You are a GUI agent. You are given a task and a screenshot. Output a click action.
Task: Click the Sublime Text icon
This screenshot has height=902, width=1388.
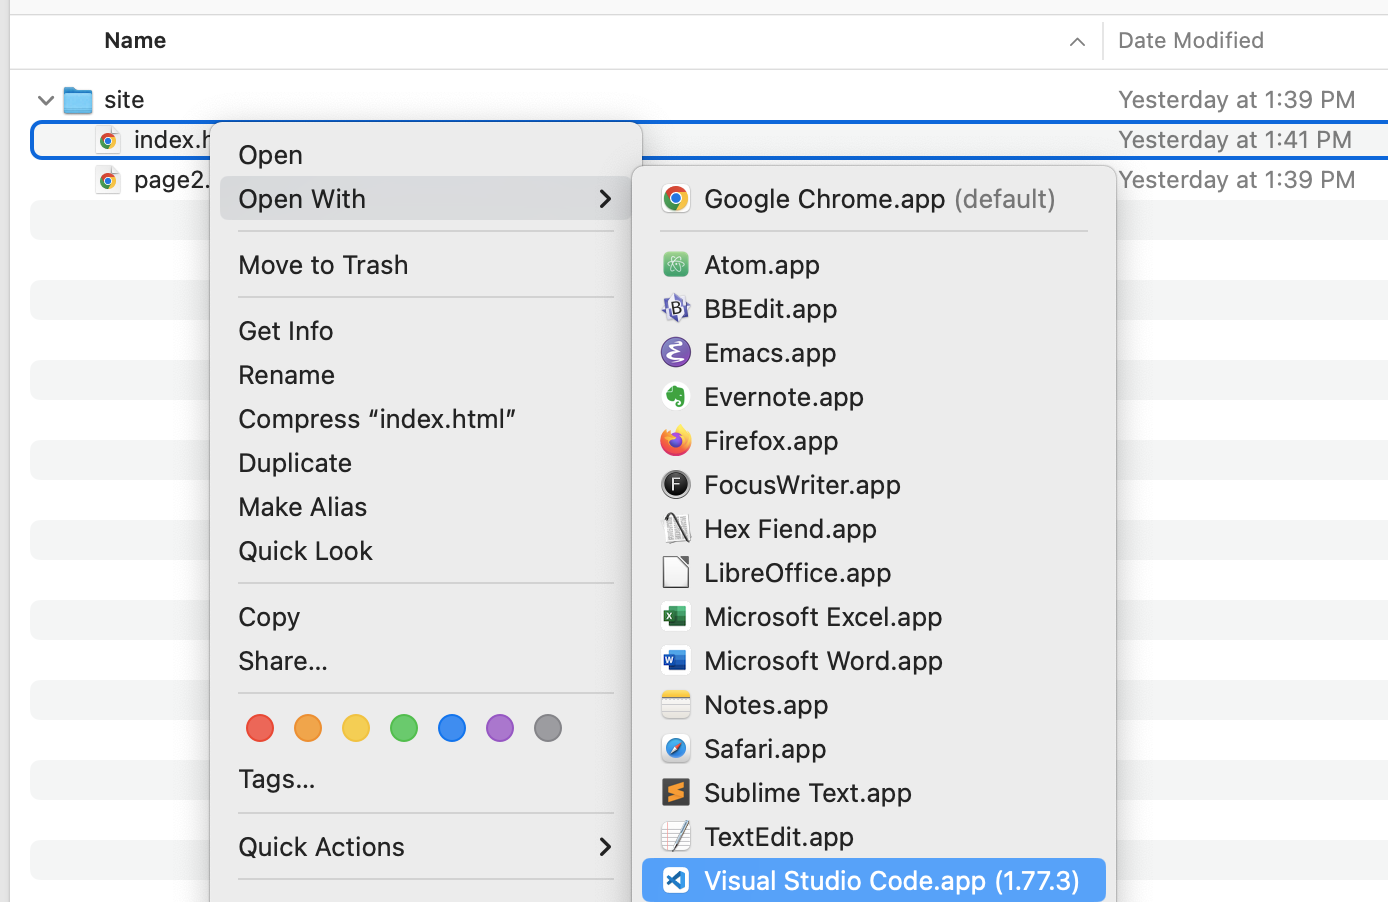pos(676,793)
